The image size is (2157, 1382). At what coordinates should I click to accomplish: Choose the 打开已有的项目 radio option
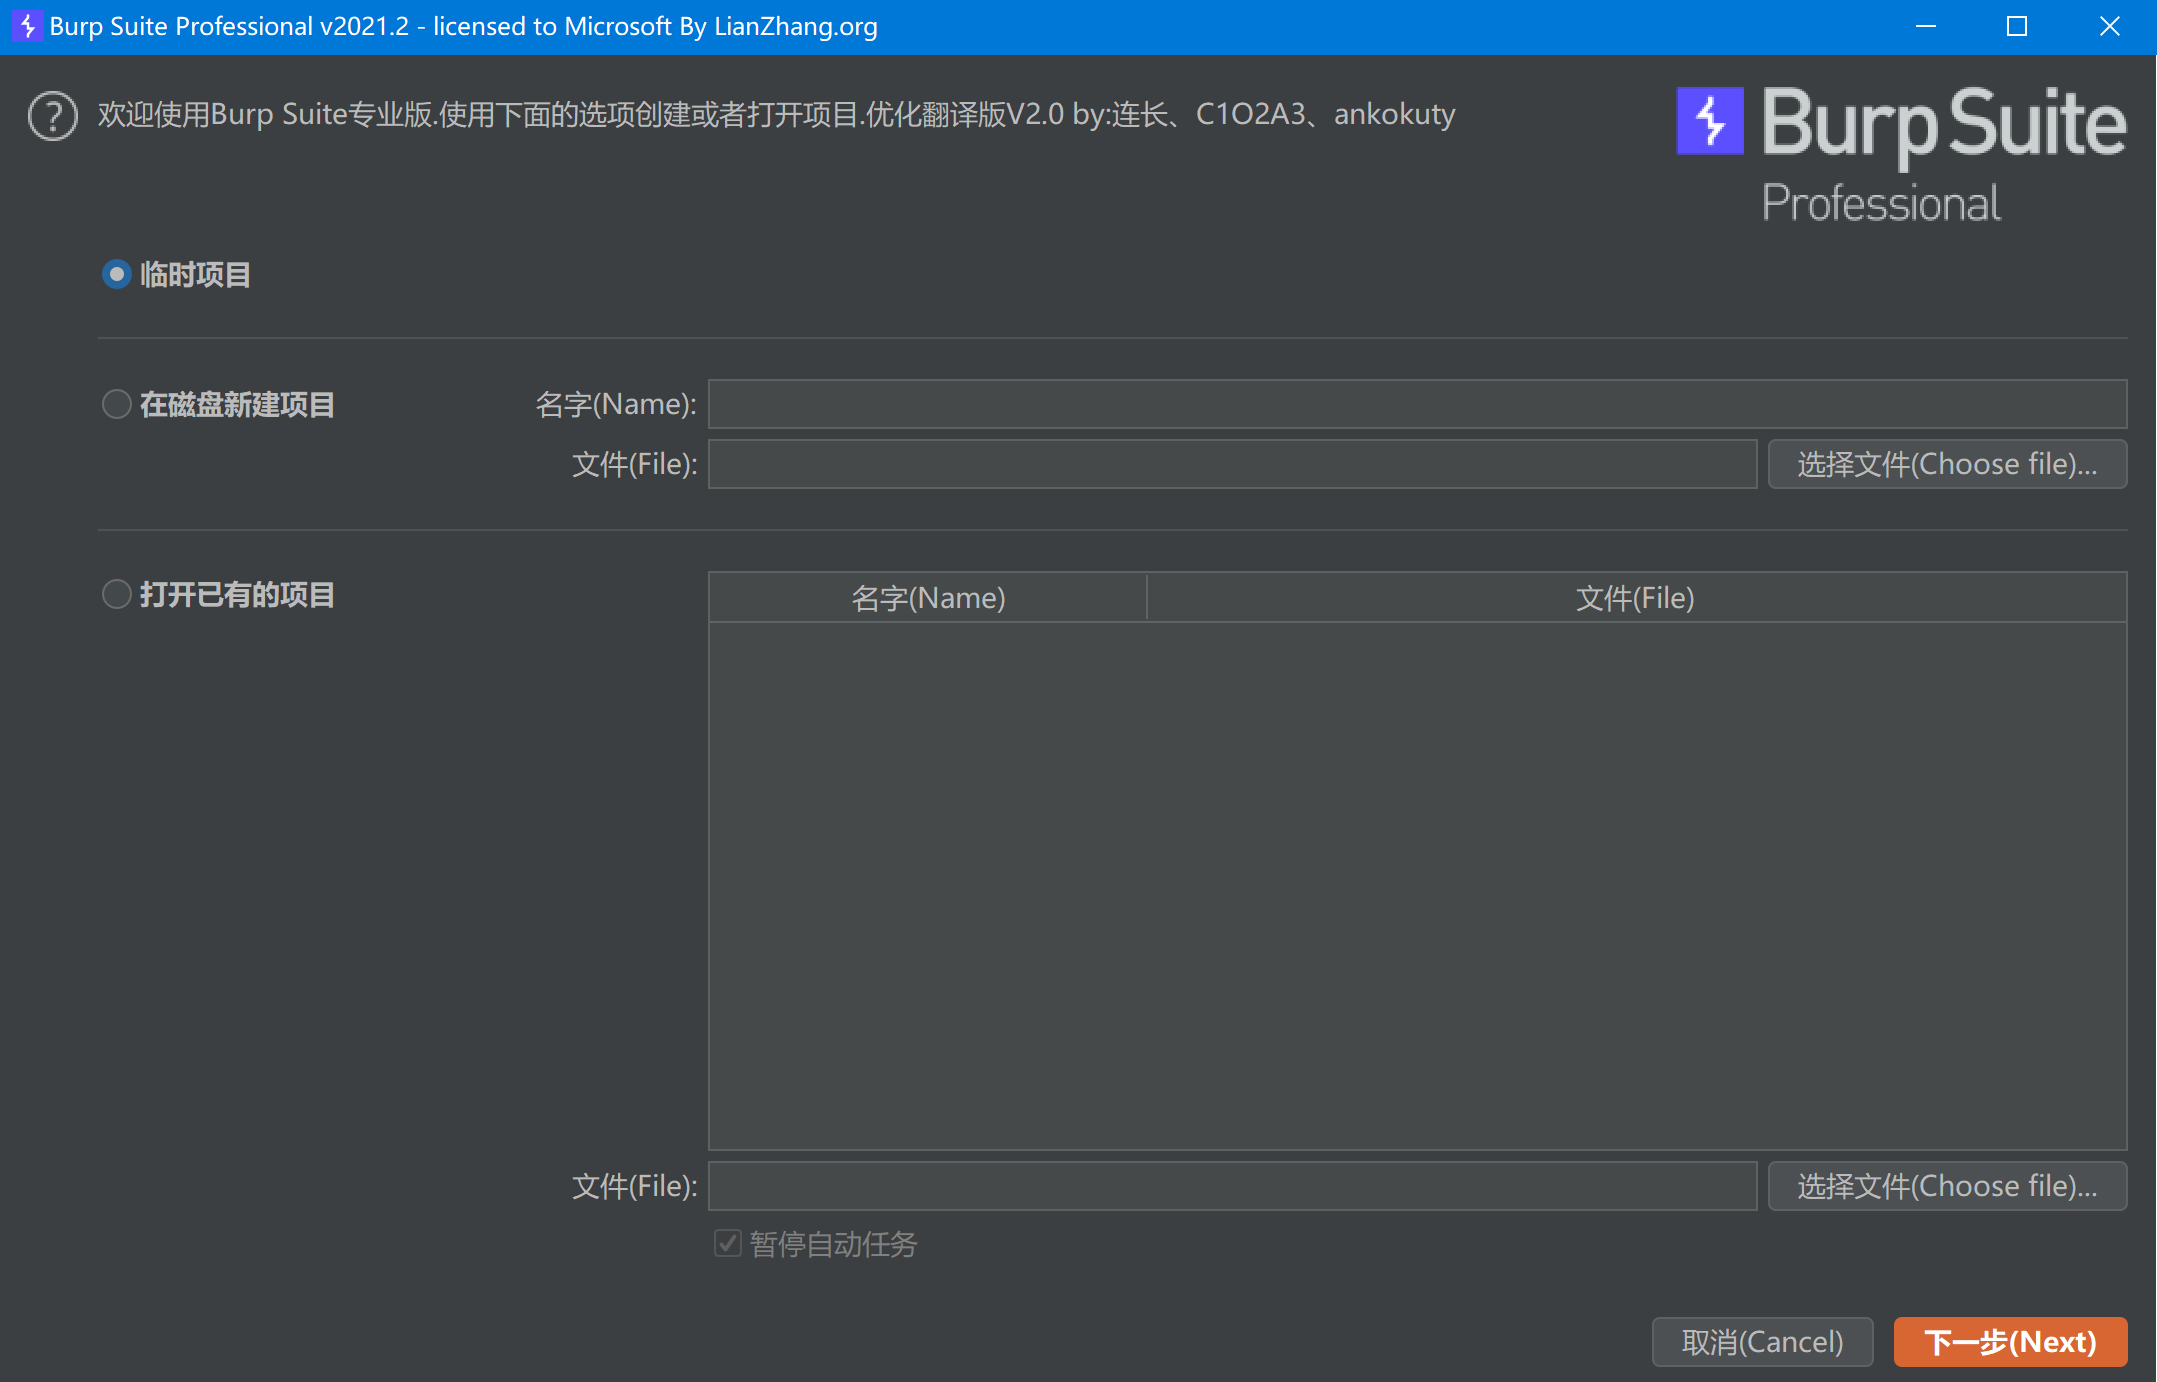pyautogui.click(x=117, y=594)
